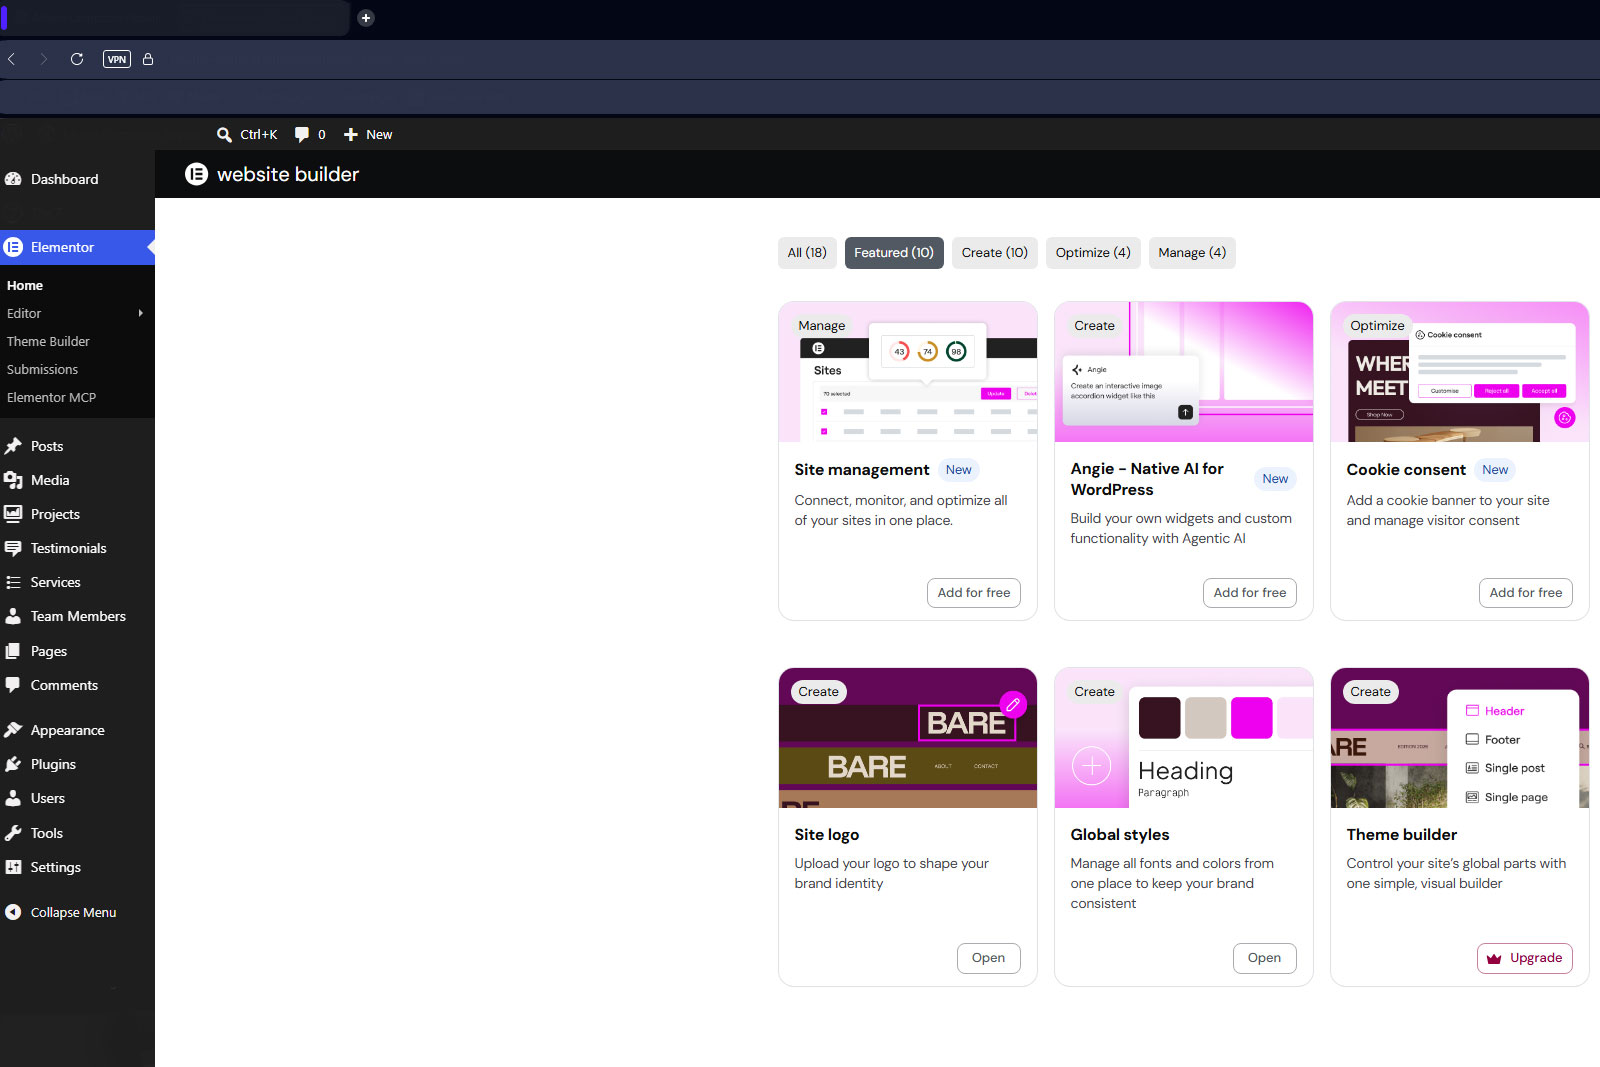This screenshot has height=1067, width=1600.
Task: Open Elementor MCP submenu item
Action: click(52, 397)
